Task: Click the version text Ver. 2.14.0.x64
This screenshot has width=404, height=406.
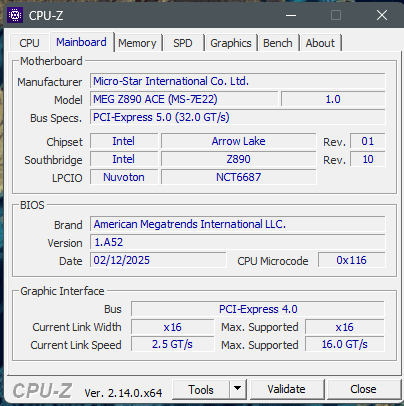Action: pos(123,393)
